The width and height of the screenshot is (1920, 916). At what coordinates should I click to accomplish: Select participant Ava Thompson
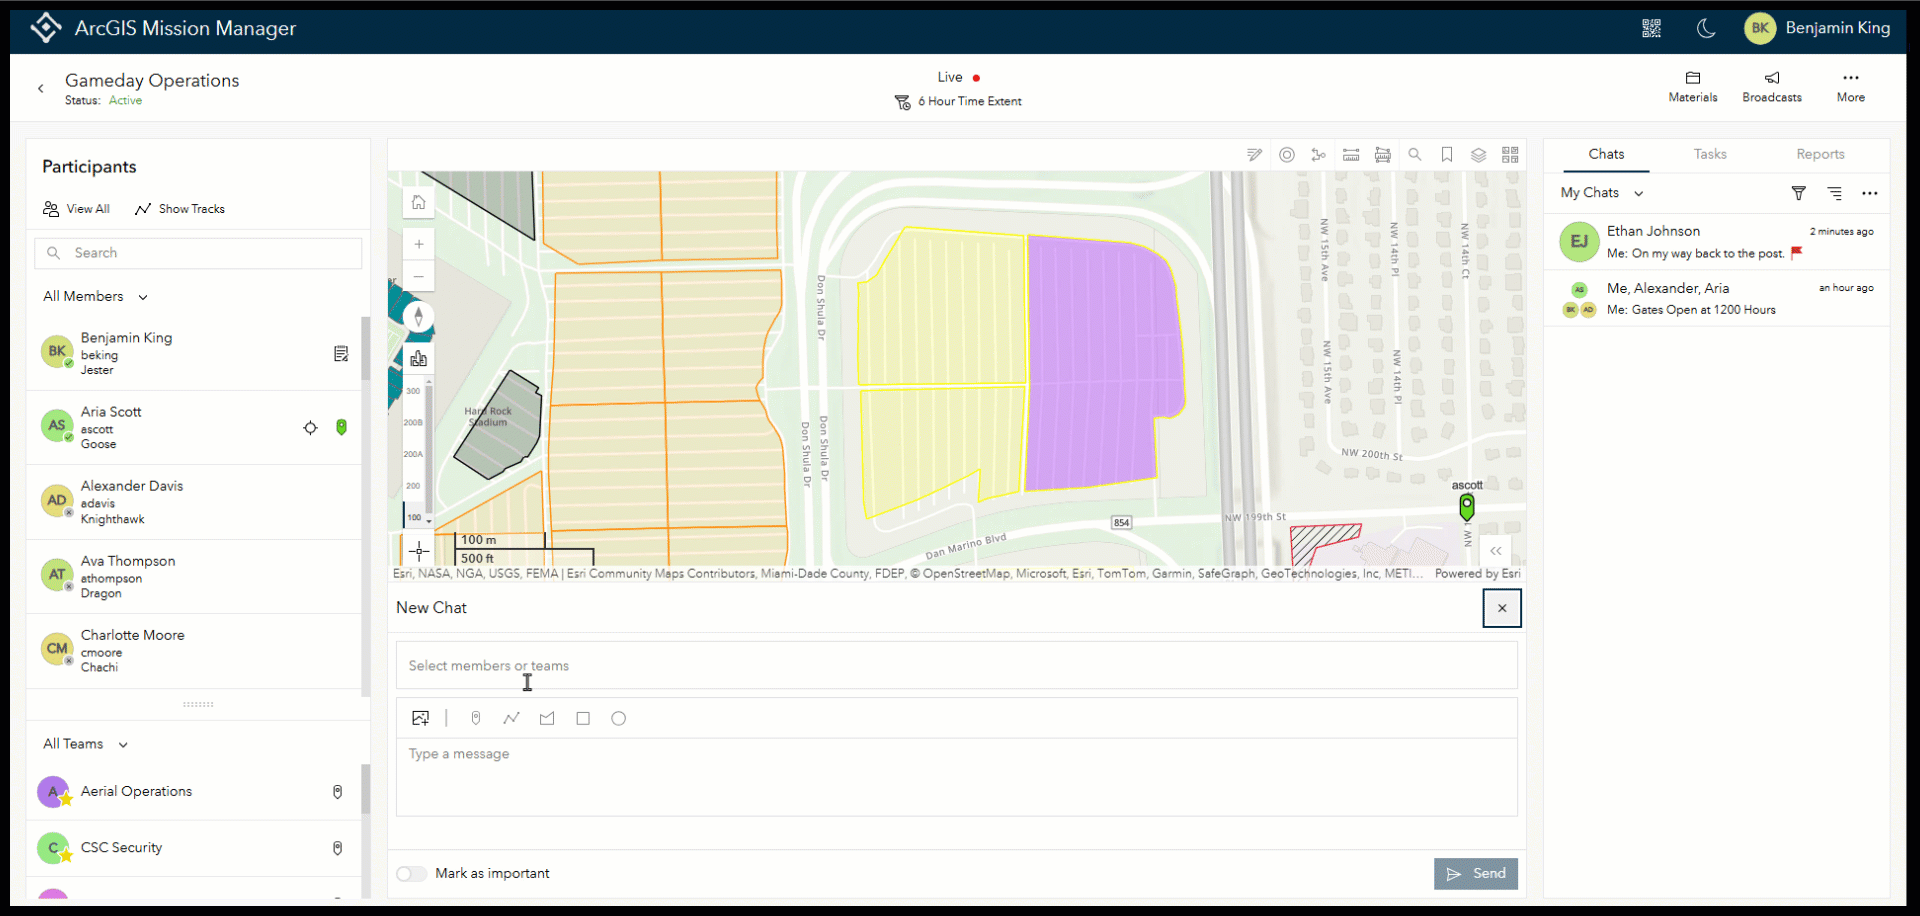point(193,577)
